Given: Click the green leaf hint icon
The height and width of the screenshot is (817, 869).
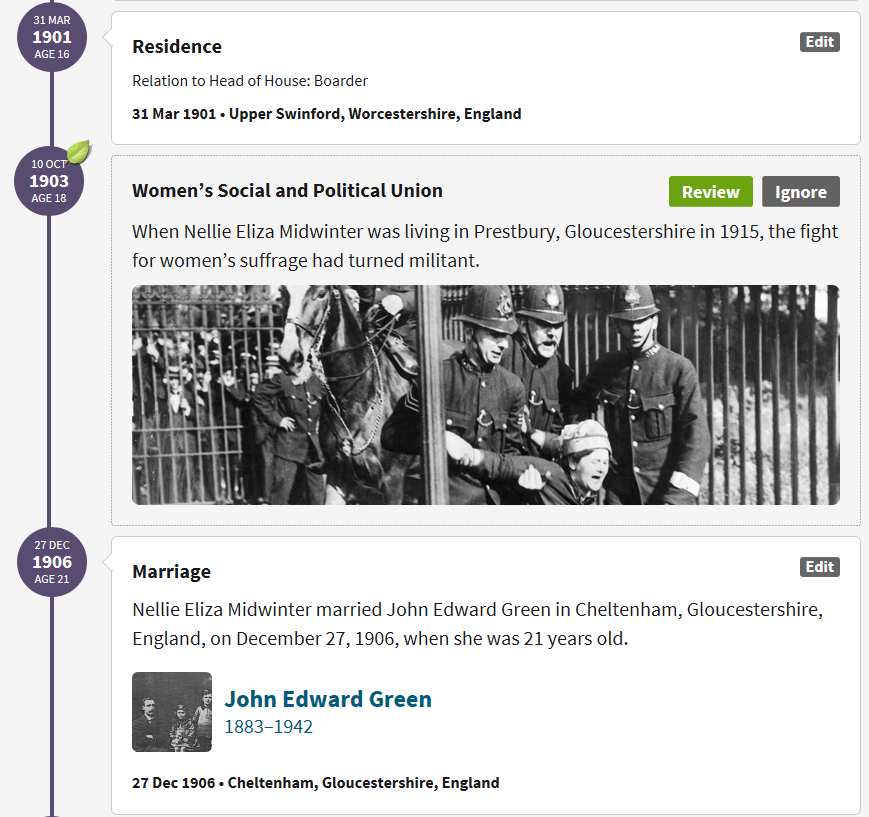Looking at the screenshot, I should pos(78,152).
